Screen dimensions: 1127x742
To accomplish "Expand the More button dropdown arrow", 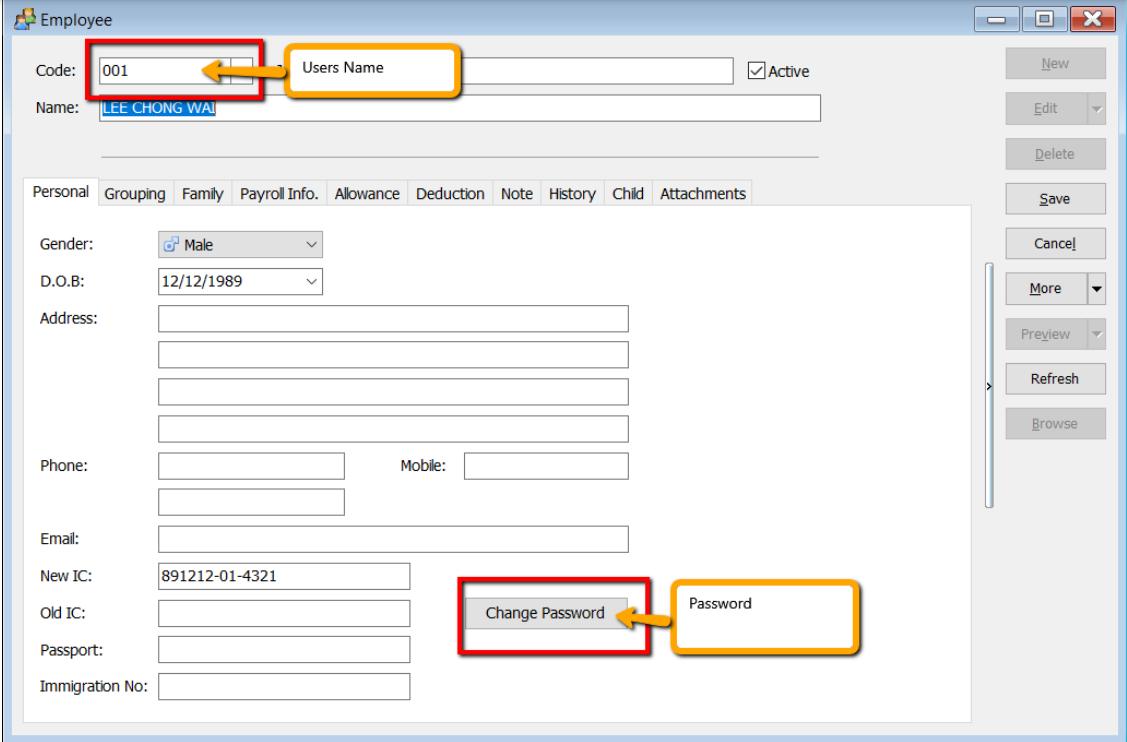I will tap(1096, 289).
